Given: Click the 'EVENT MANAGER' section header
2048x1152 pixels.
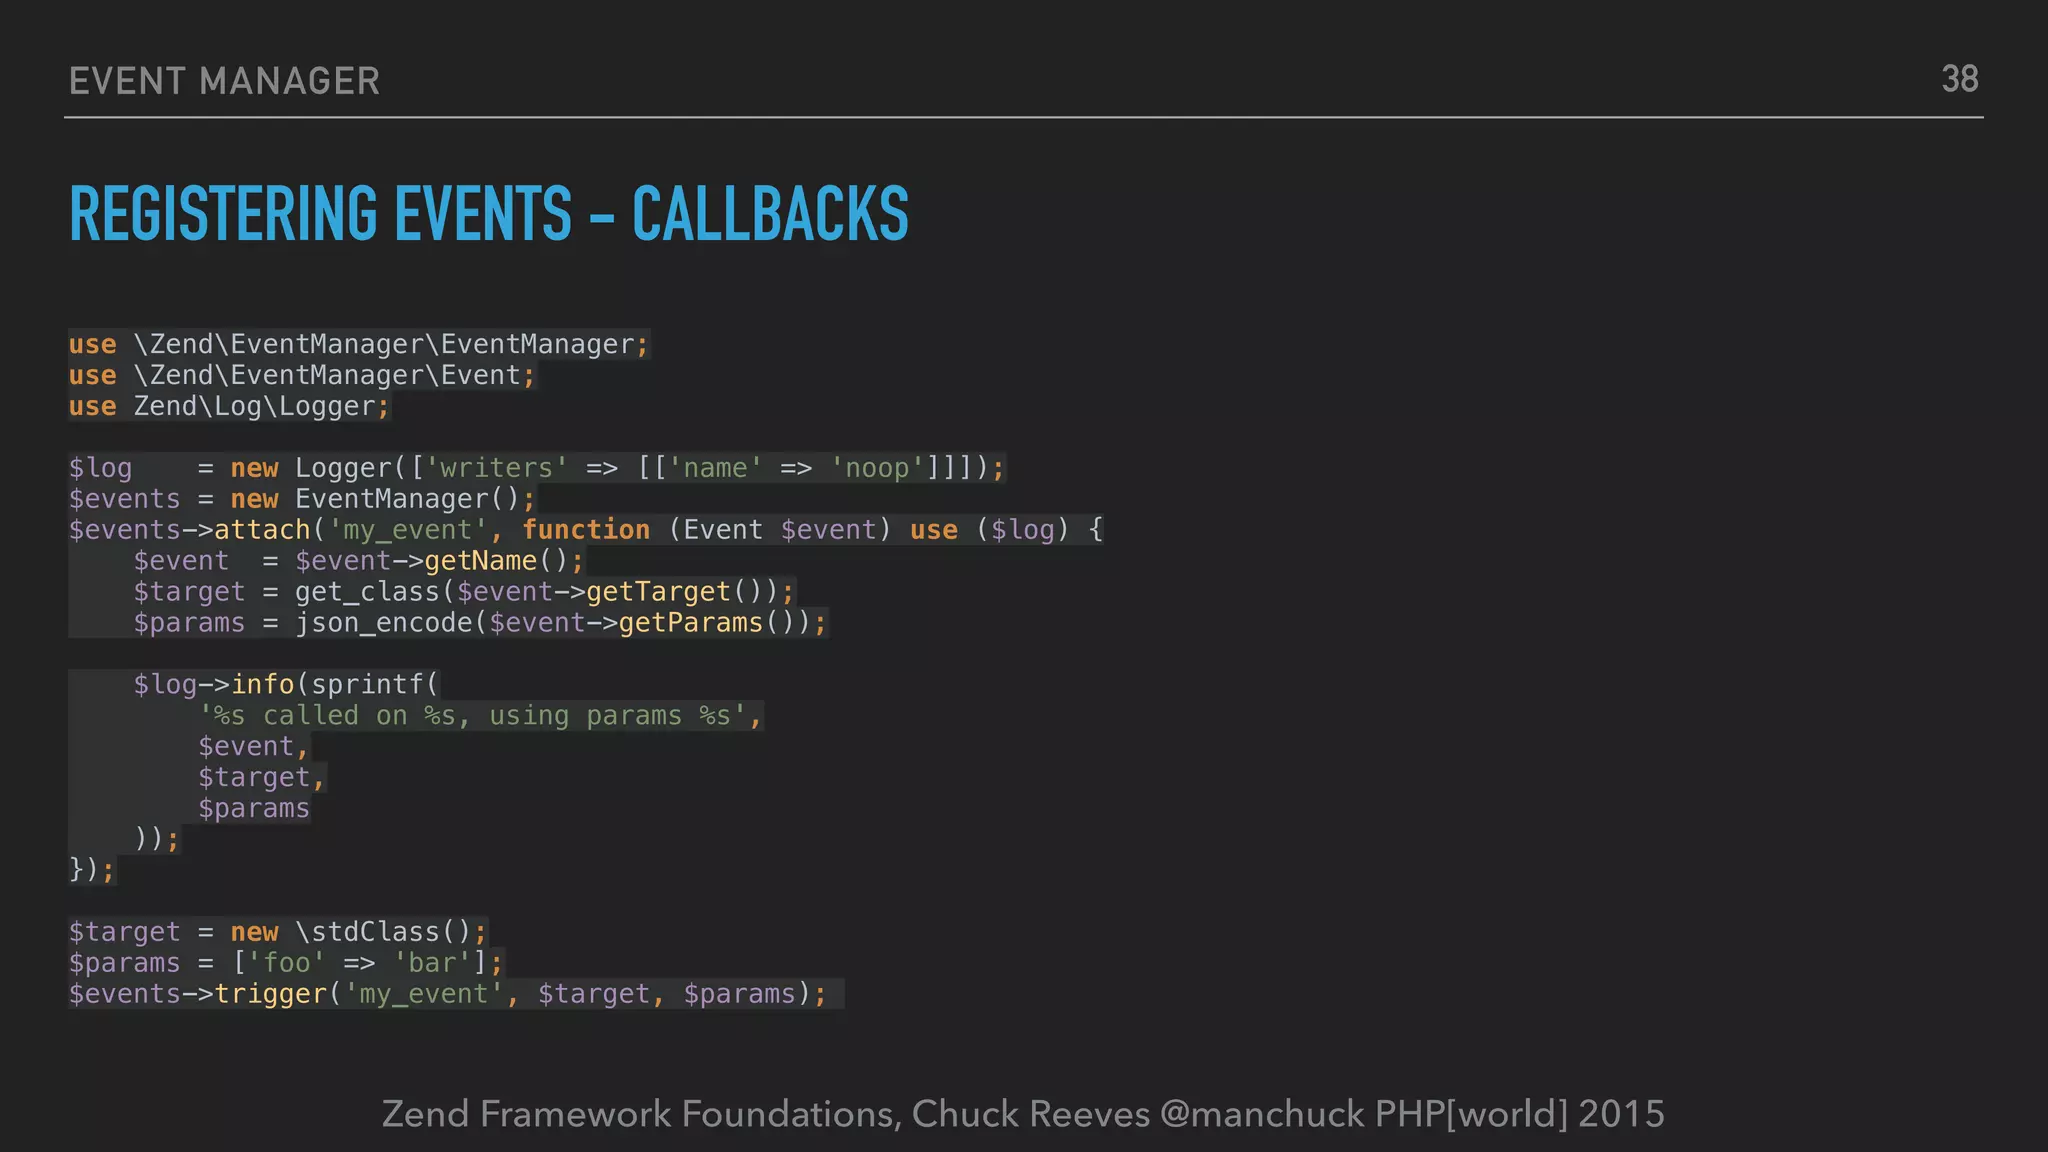Looking at the screenshot, I should (x=224, y=81).
